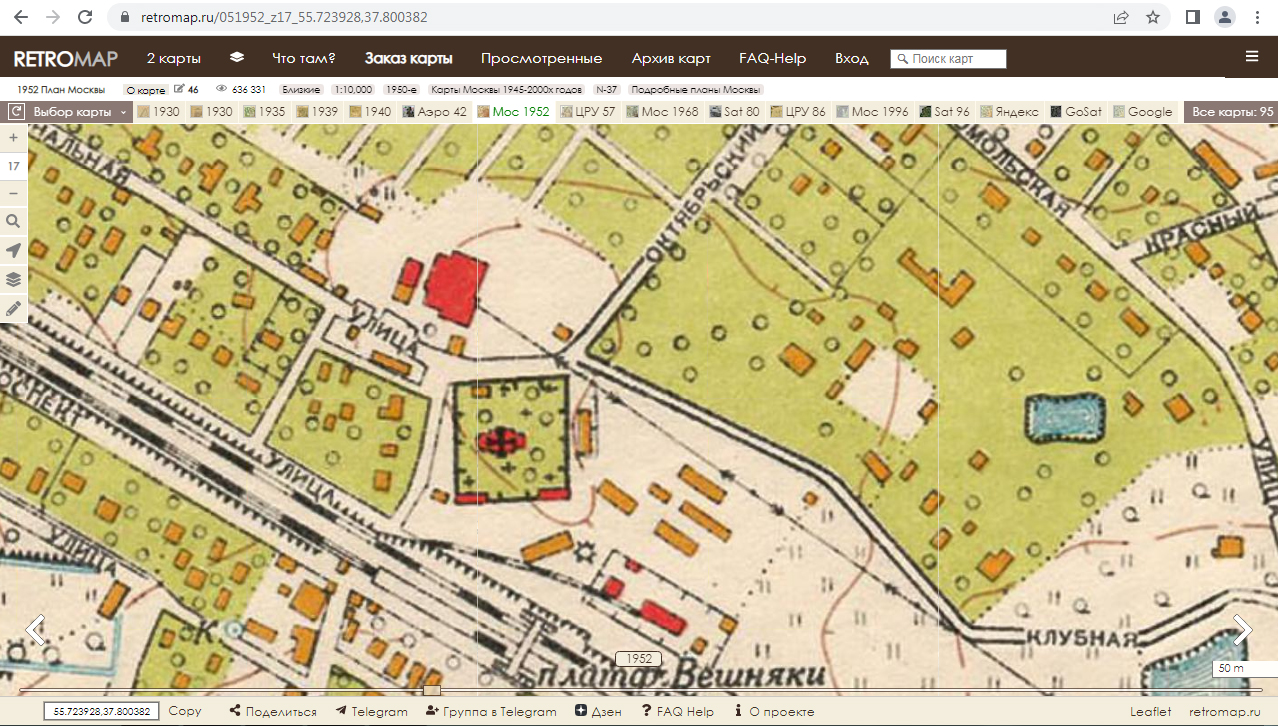
Task: Switch to the ЦРУ 57 map tab
Action: [589, 112]
